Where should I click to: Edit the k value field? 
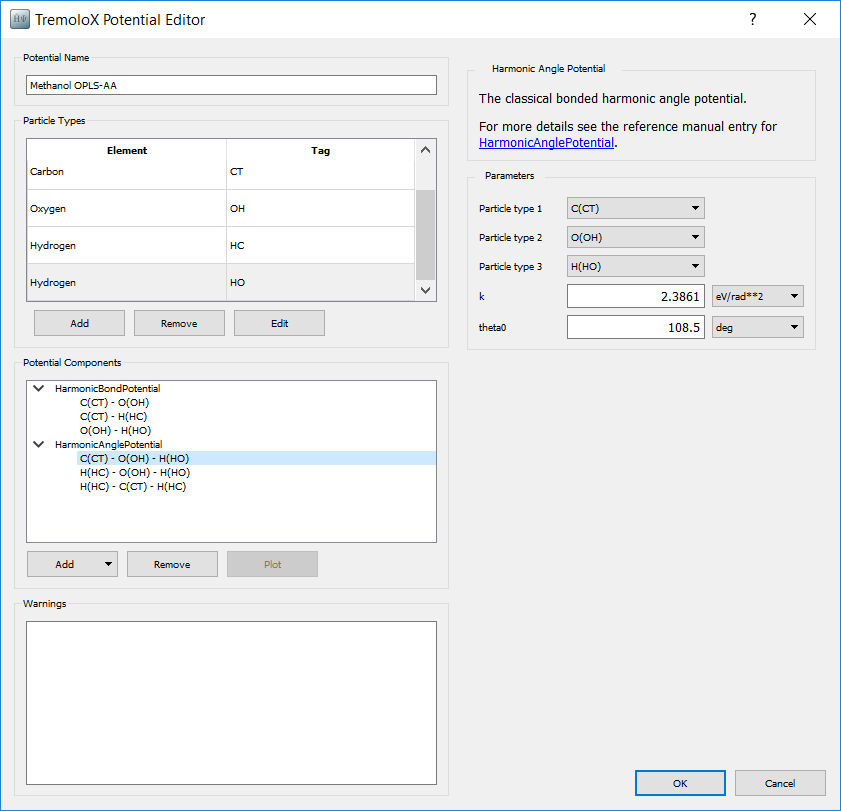pos(636,296)
